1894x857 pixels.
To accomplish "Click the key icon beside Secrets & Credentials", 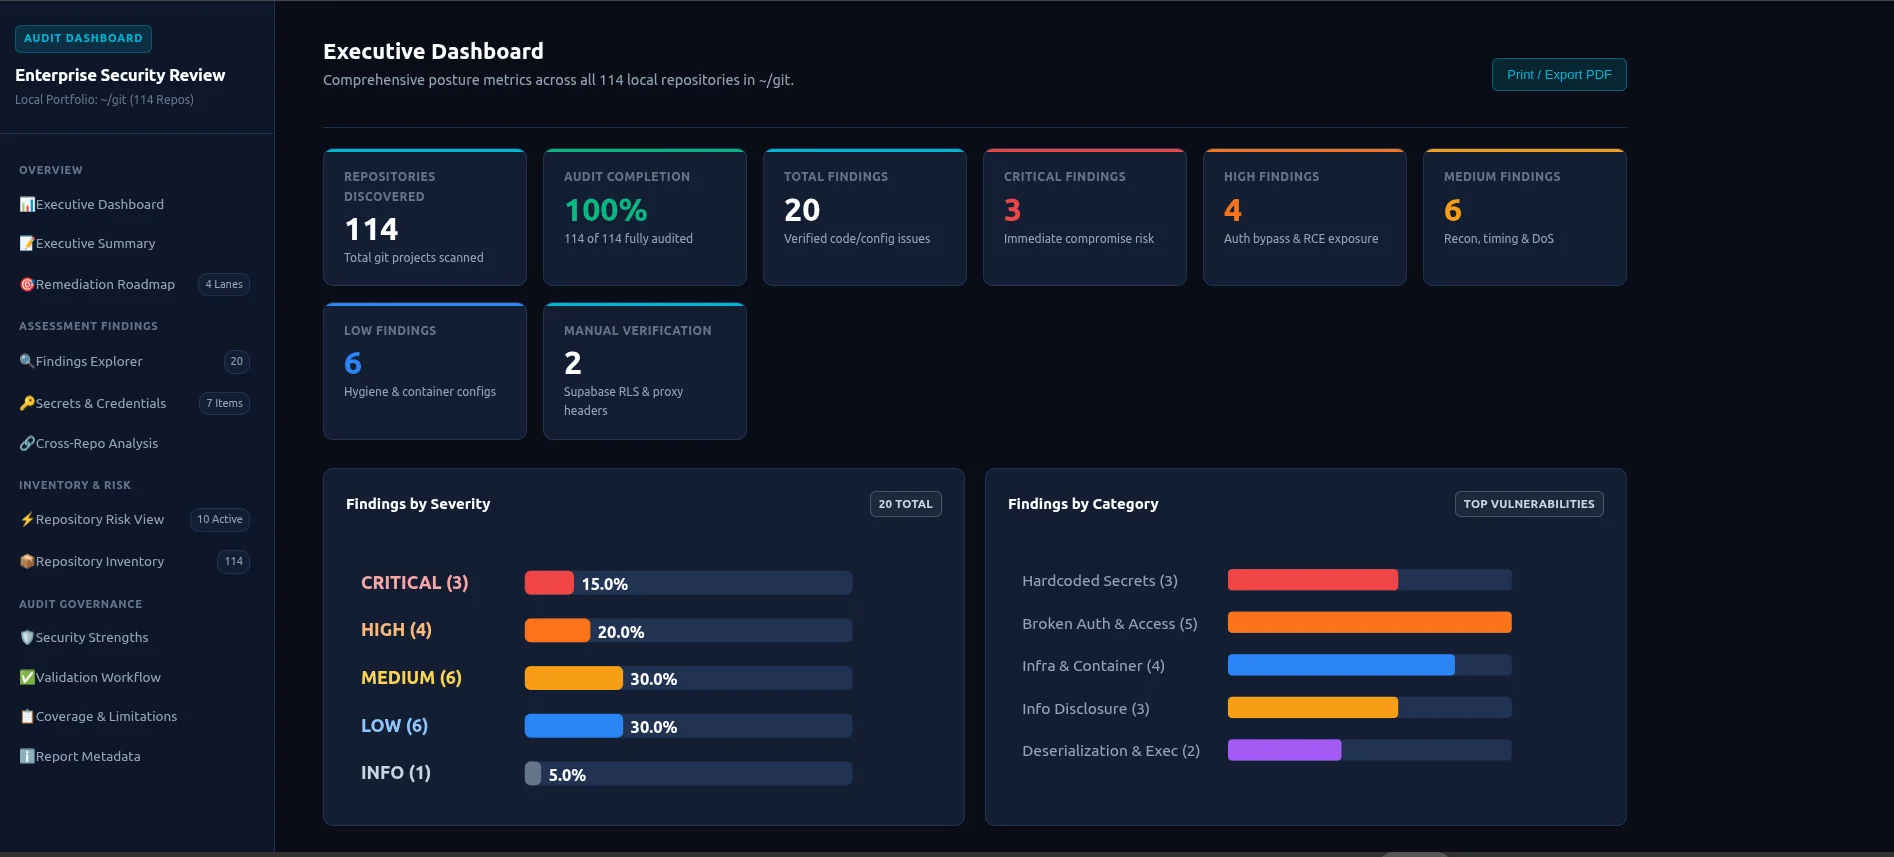I will click(27, 403).
